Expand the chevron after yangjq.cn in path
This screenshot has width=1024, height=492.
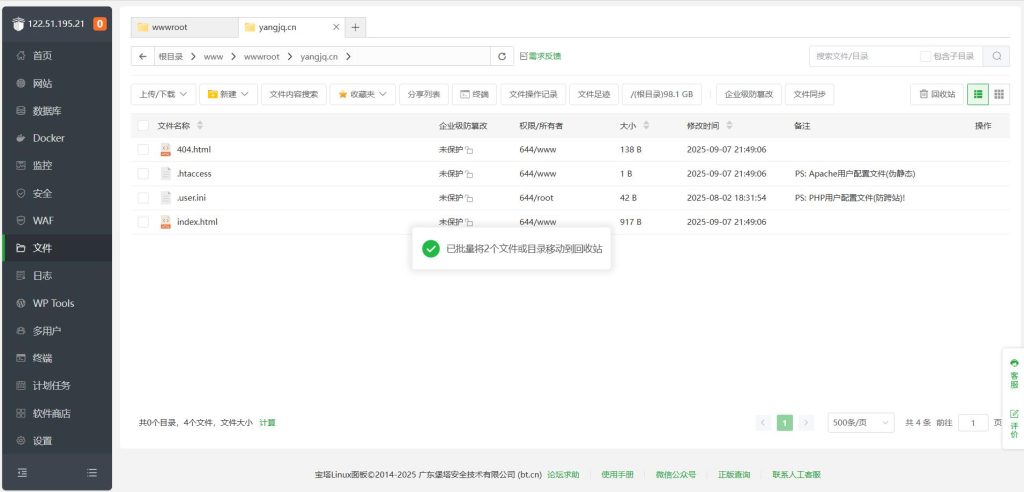point(348,57)
